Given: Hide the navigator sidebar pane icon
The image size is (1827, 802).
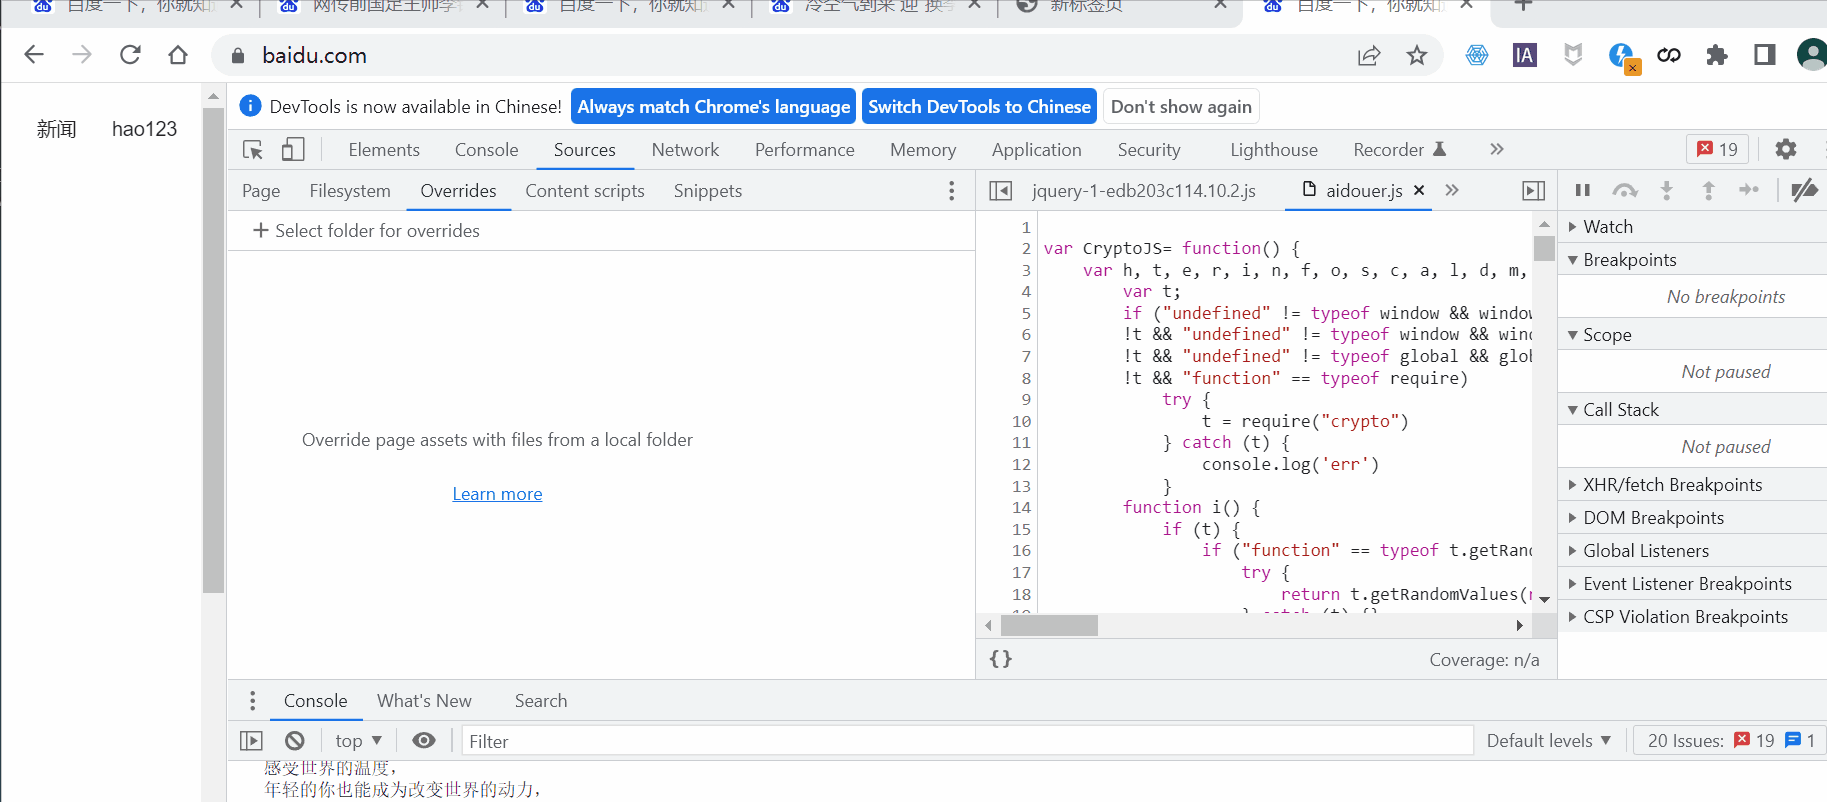Looking at the screenshot, I should click(x=1000, y=190).
